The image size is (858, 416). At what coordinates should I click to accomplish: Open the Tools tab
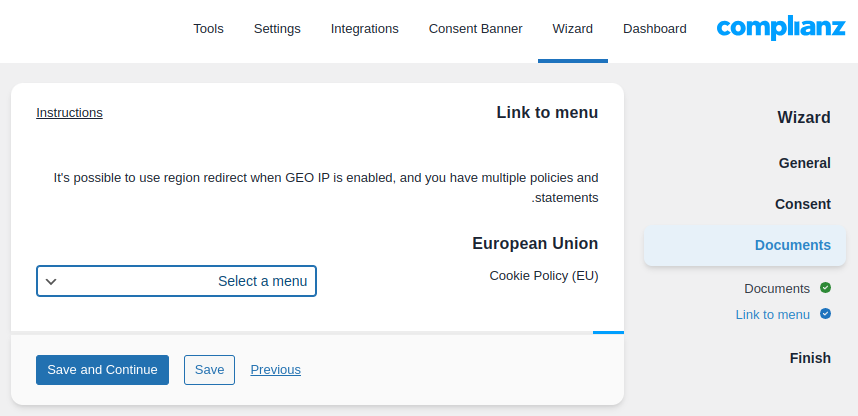[208, 29]
